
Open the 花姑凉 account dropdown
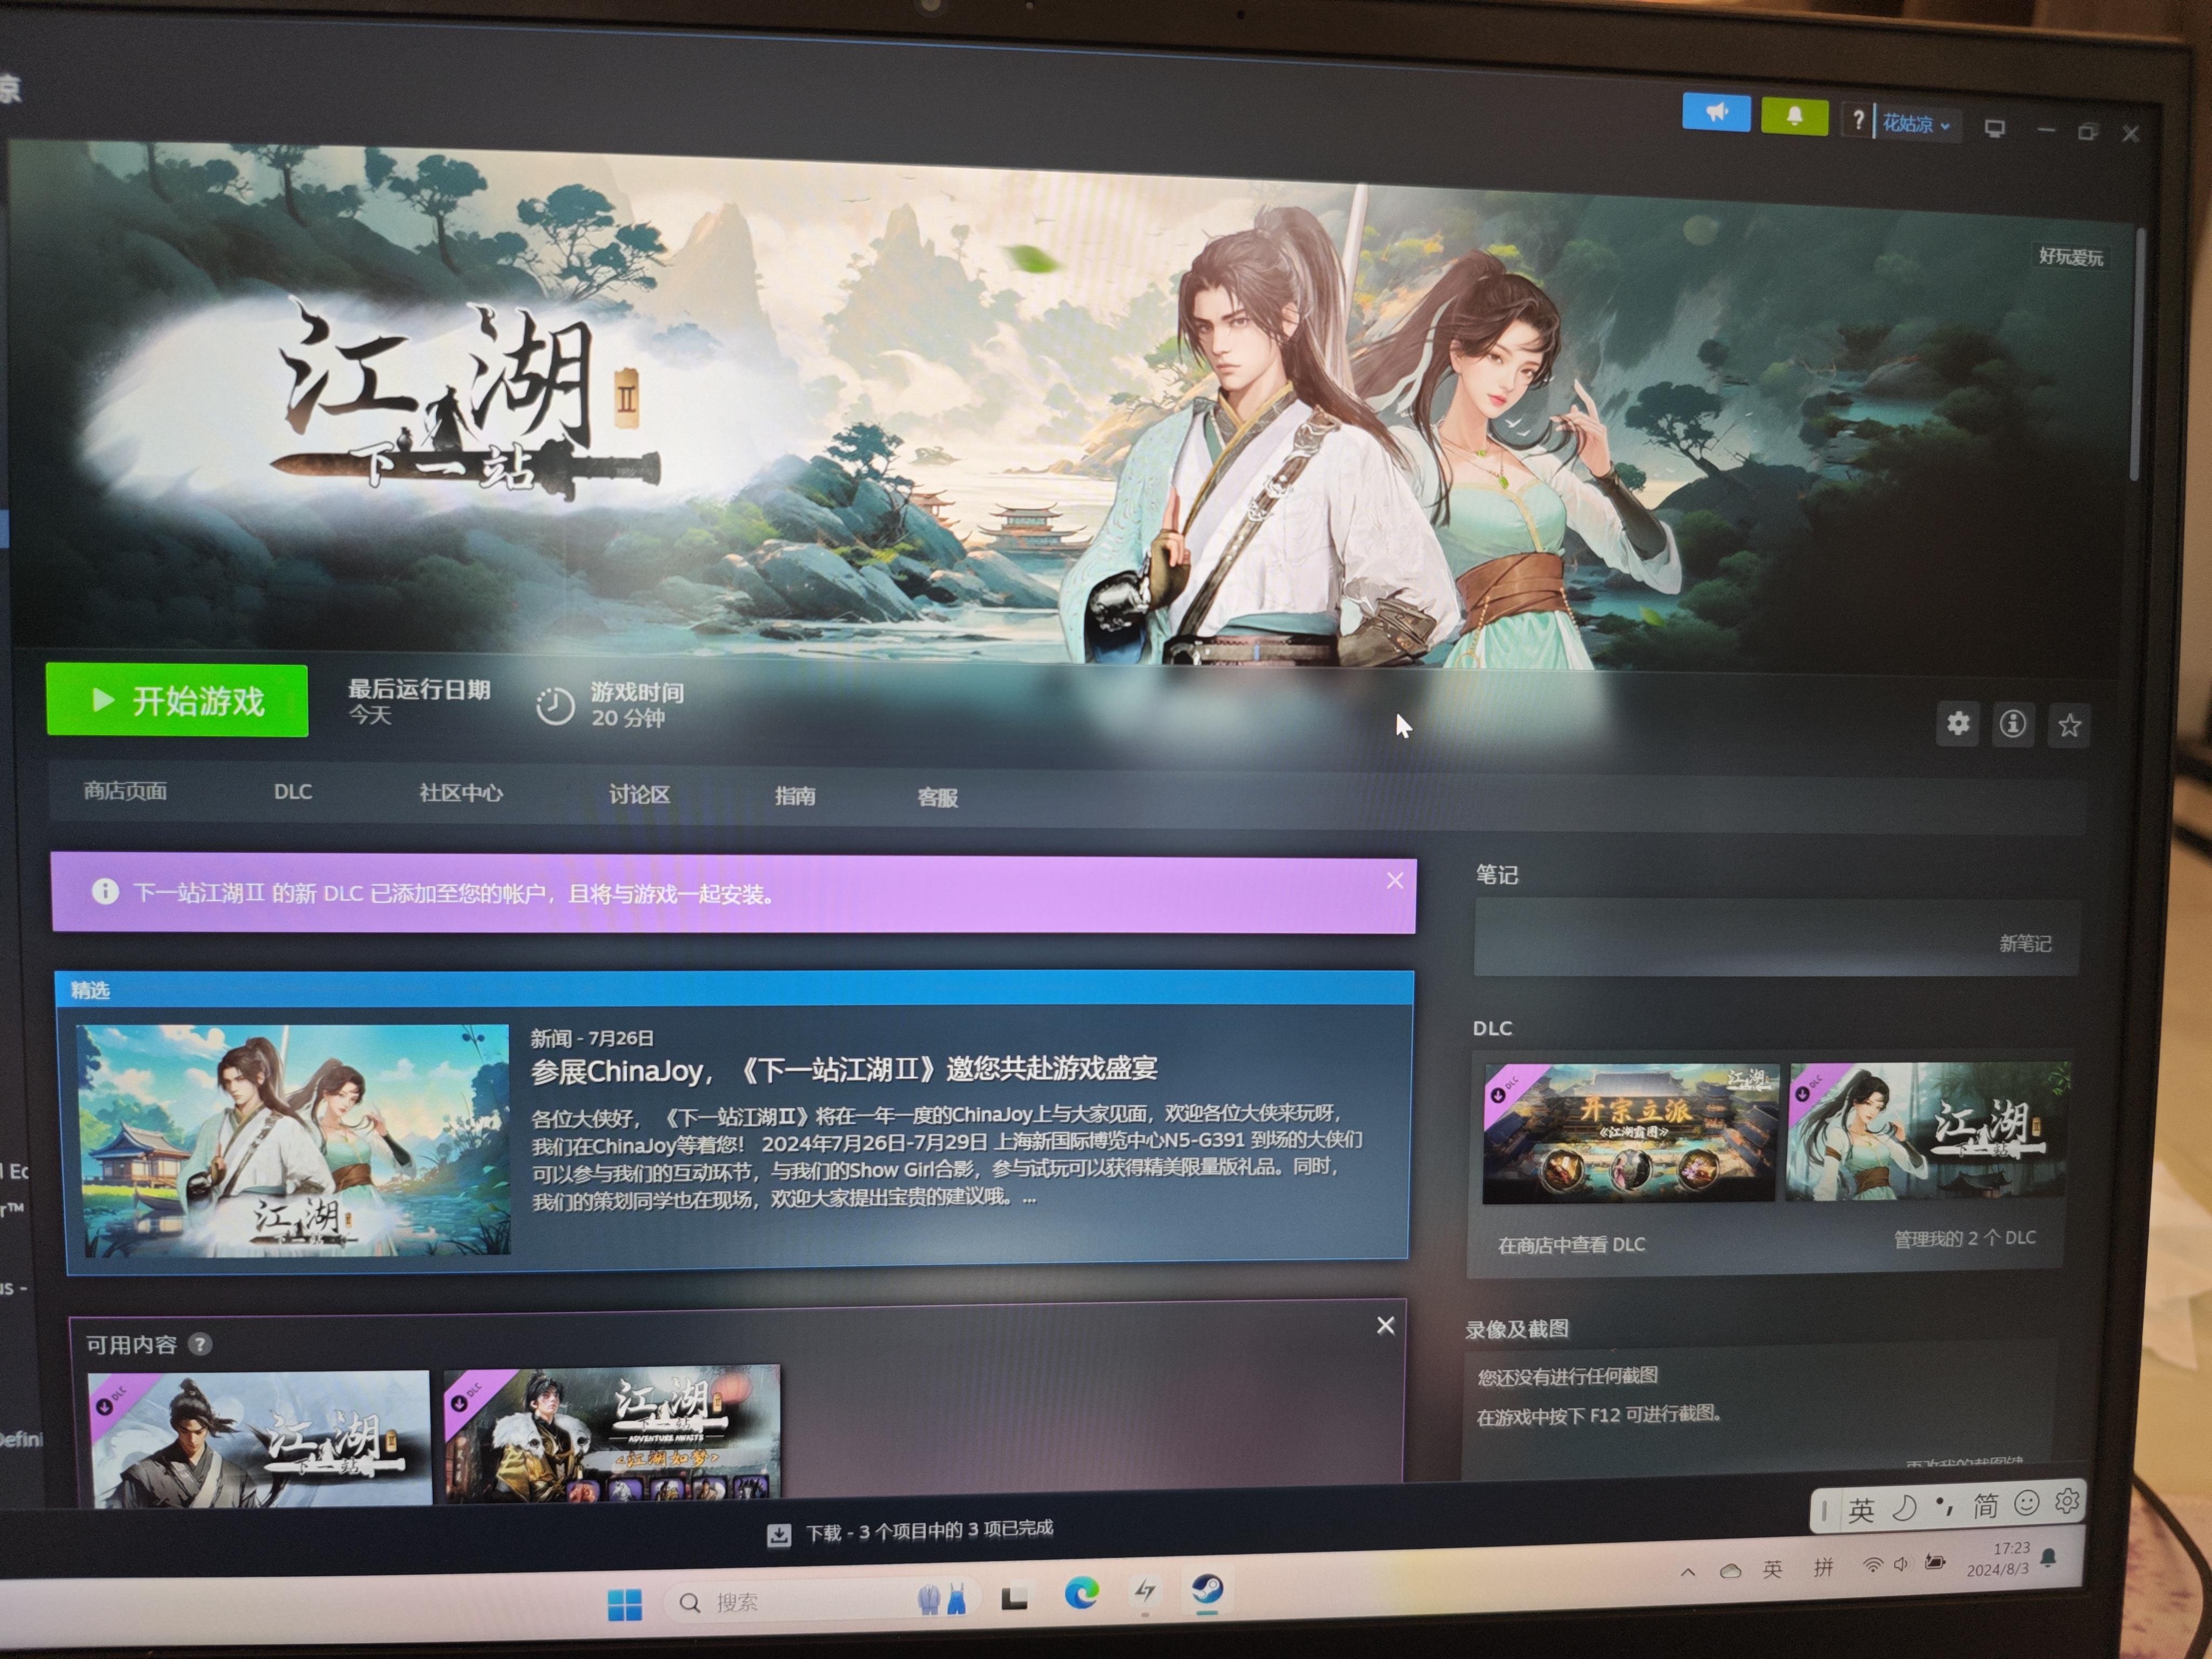(1915, 123)
